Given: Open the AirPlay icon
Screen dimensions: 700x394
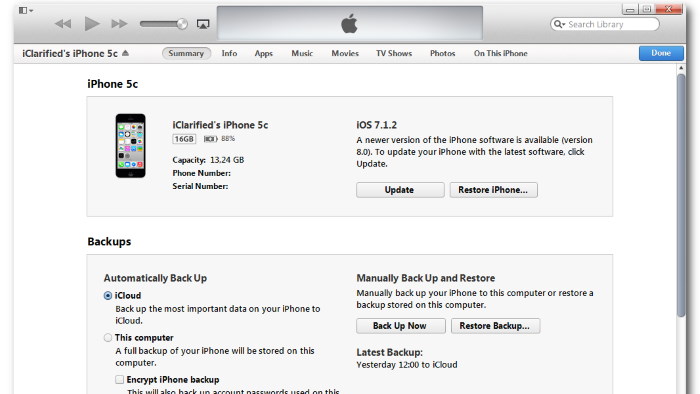Looking at the screenshot, I should click(x=203, y=24).
